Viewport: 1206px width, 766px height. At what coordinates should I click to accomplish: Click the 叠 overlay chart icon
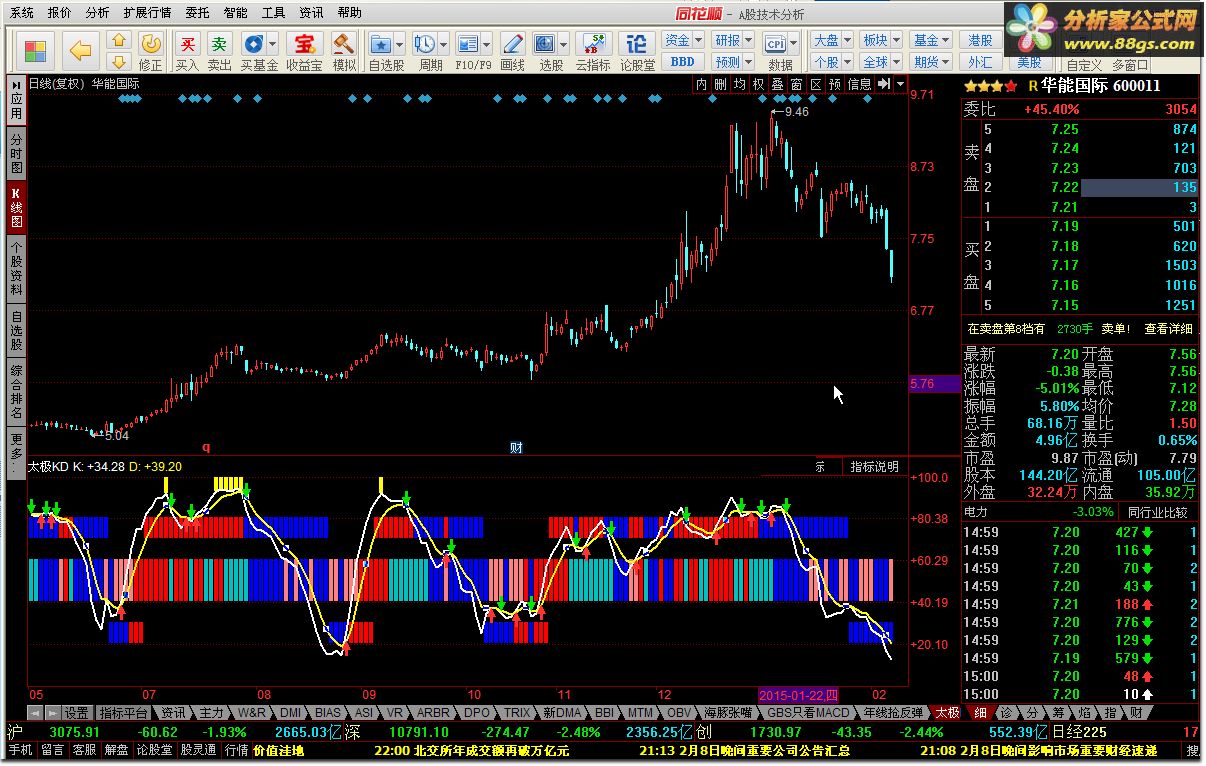tap(777, 85)
